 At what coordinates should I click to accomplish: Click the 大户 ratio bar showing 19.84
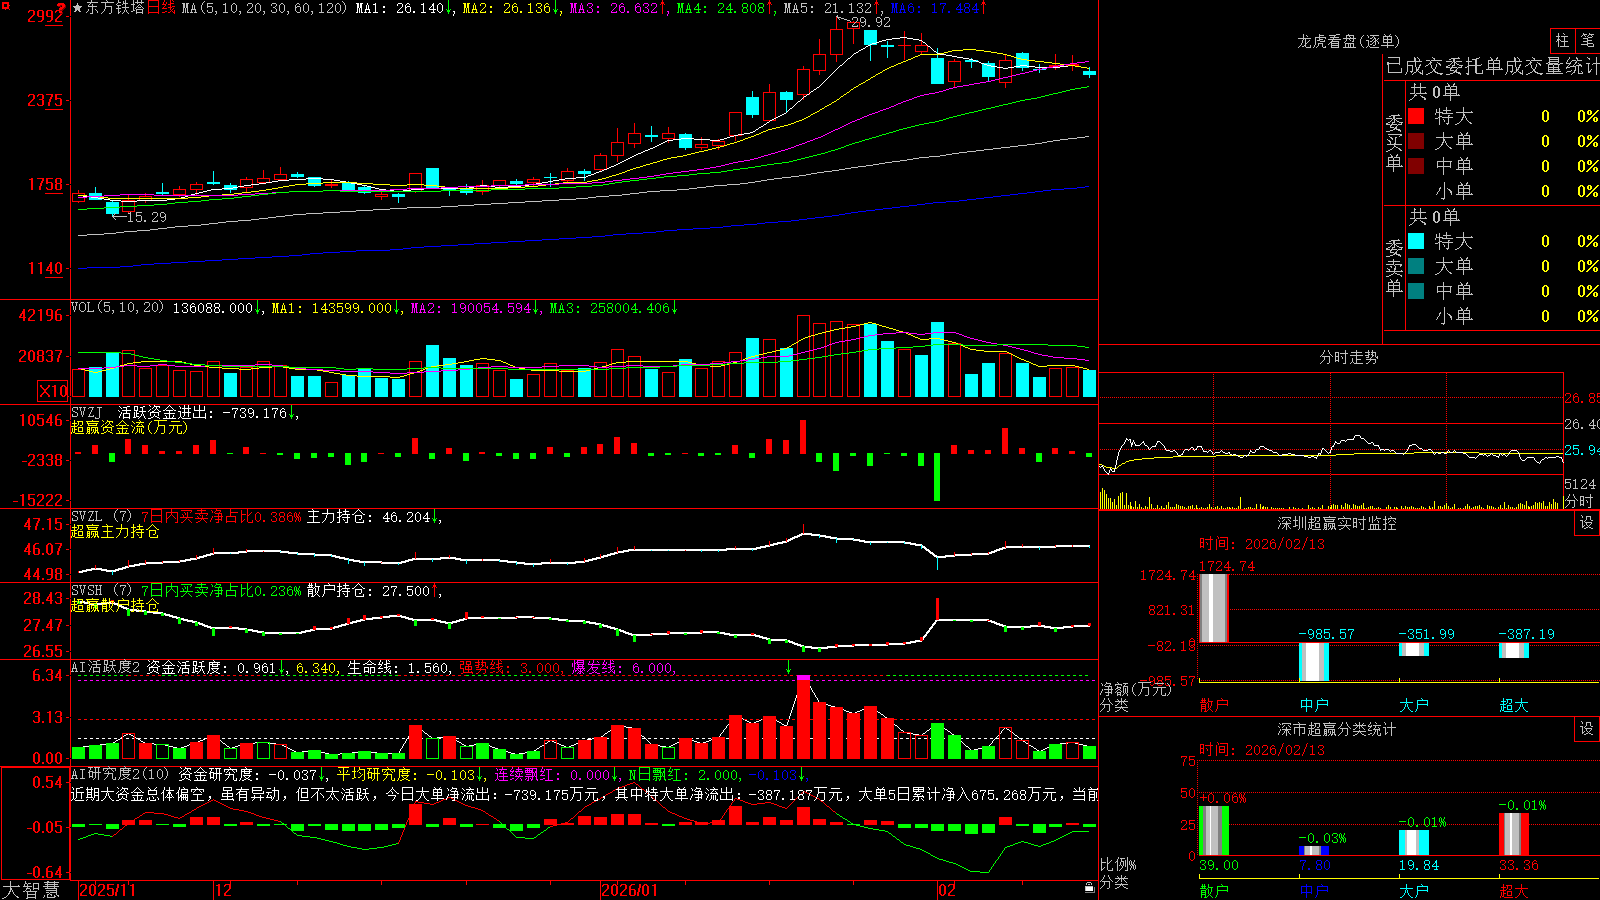coord(1414,843)
